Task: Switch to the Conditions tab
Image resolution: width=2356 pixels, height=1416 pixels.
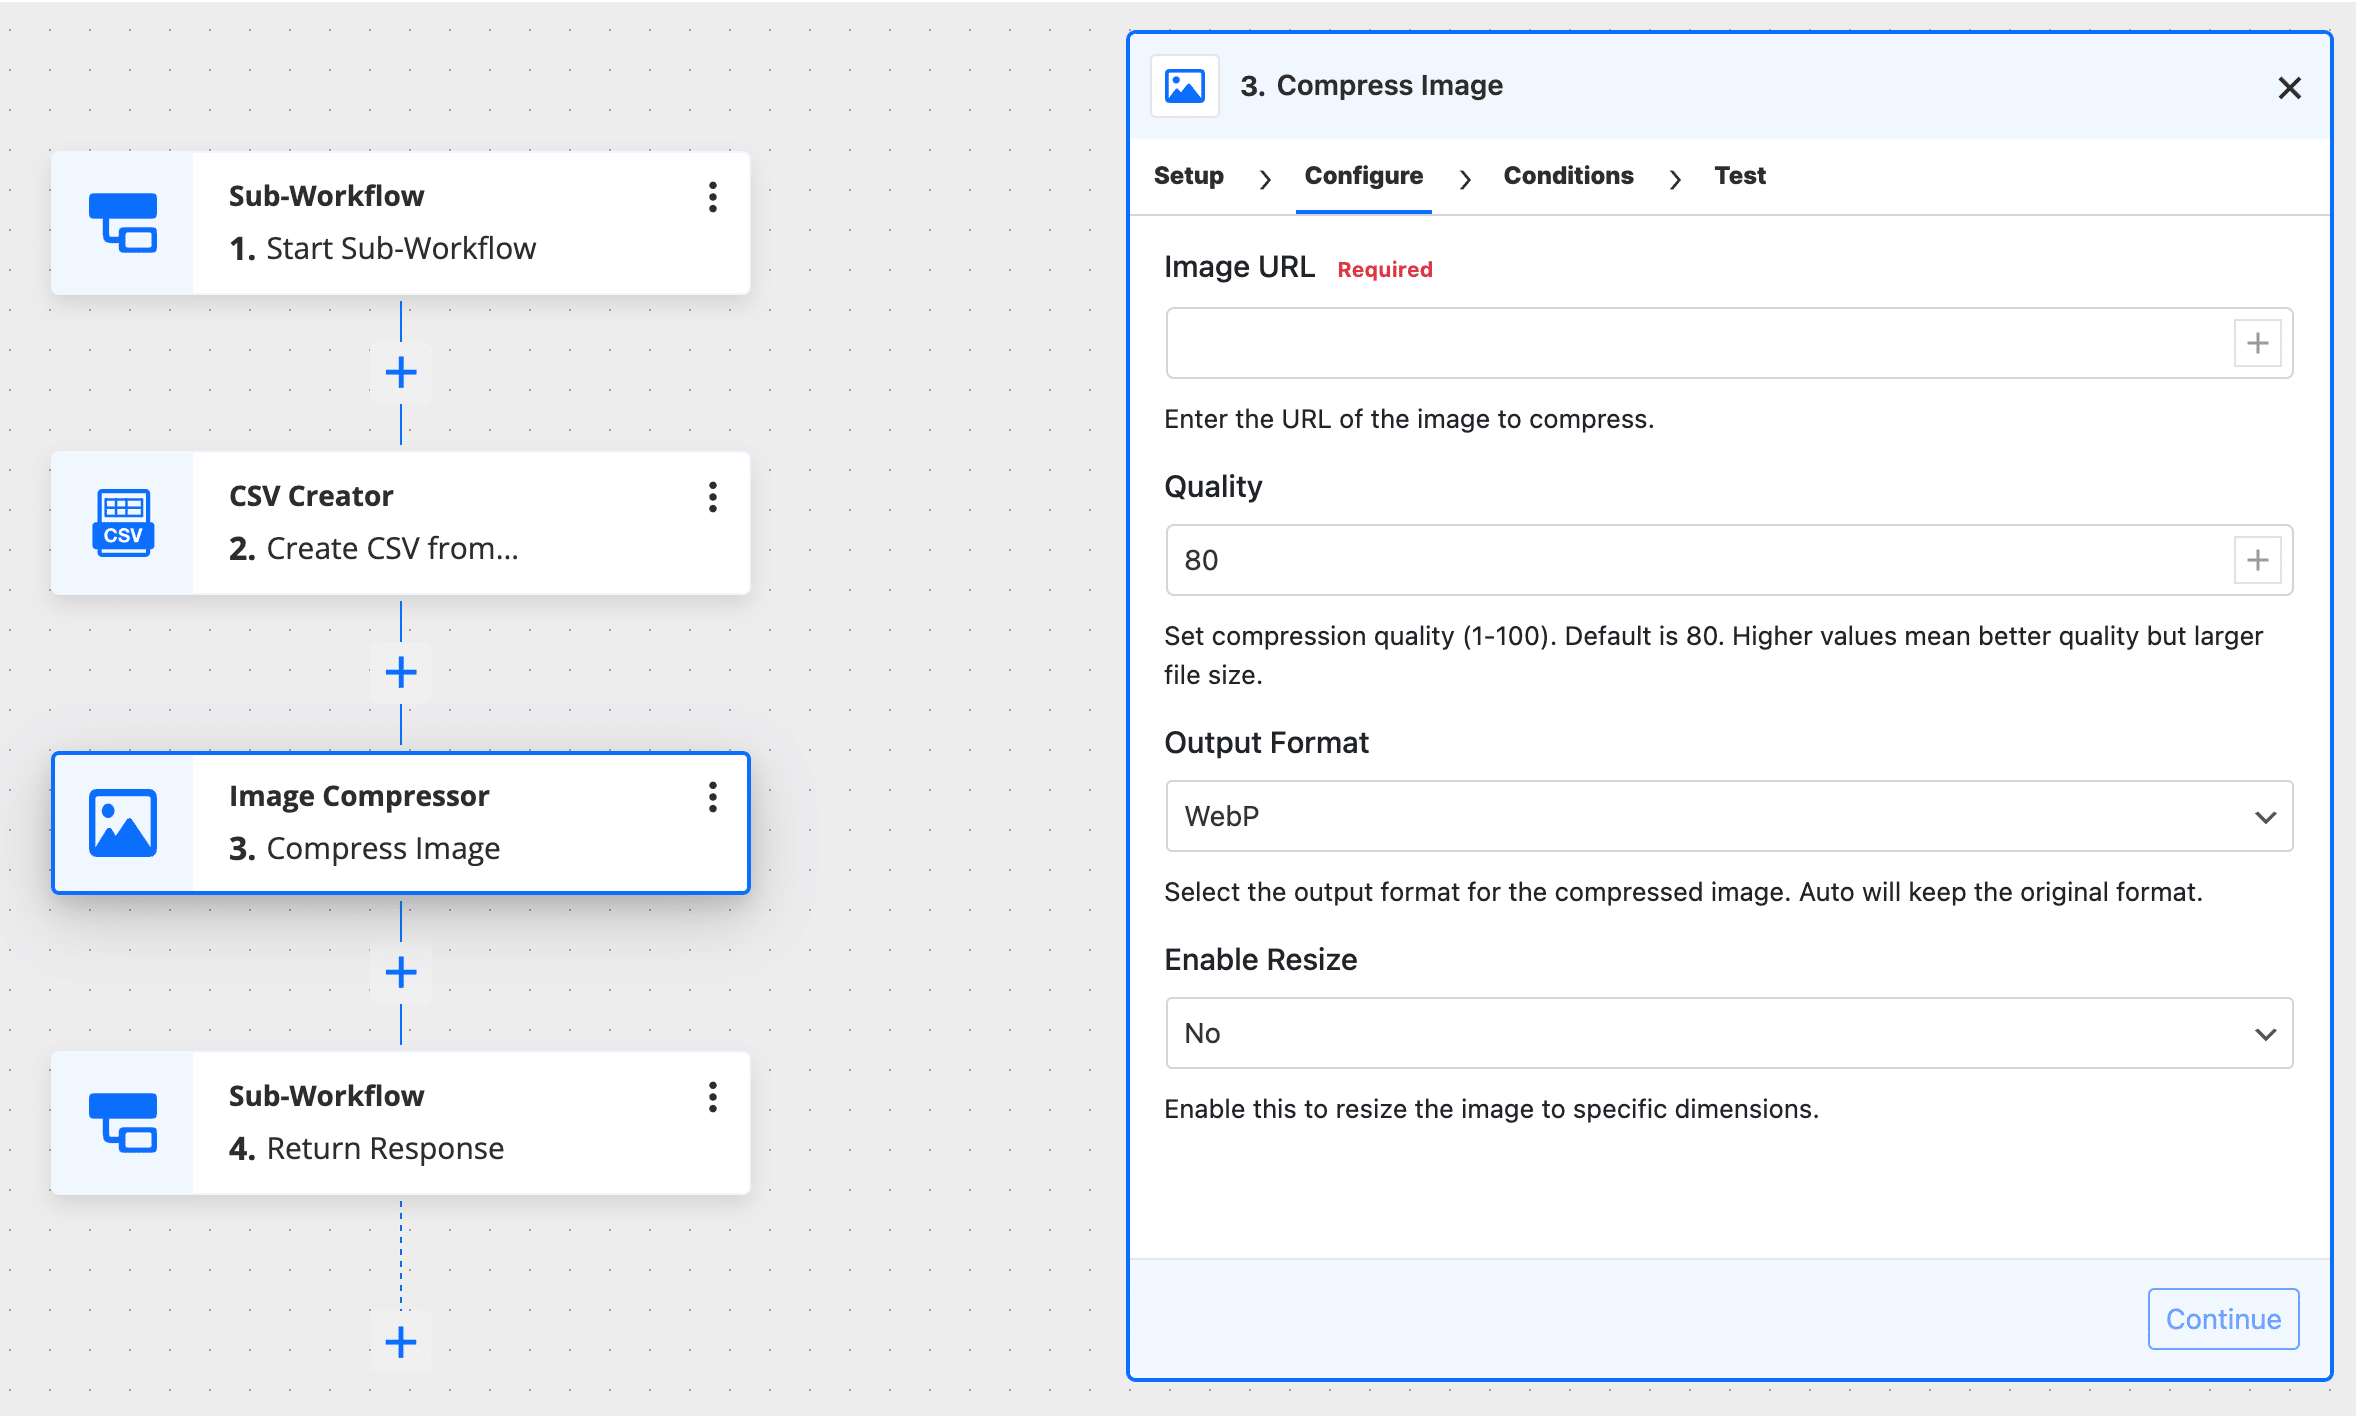Action: click(1567, 176)
